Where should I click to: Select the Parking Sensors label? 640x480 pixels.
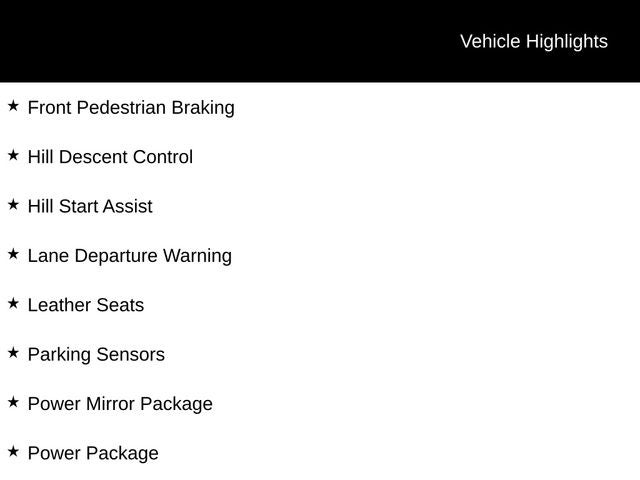click(96, 354)
